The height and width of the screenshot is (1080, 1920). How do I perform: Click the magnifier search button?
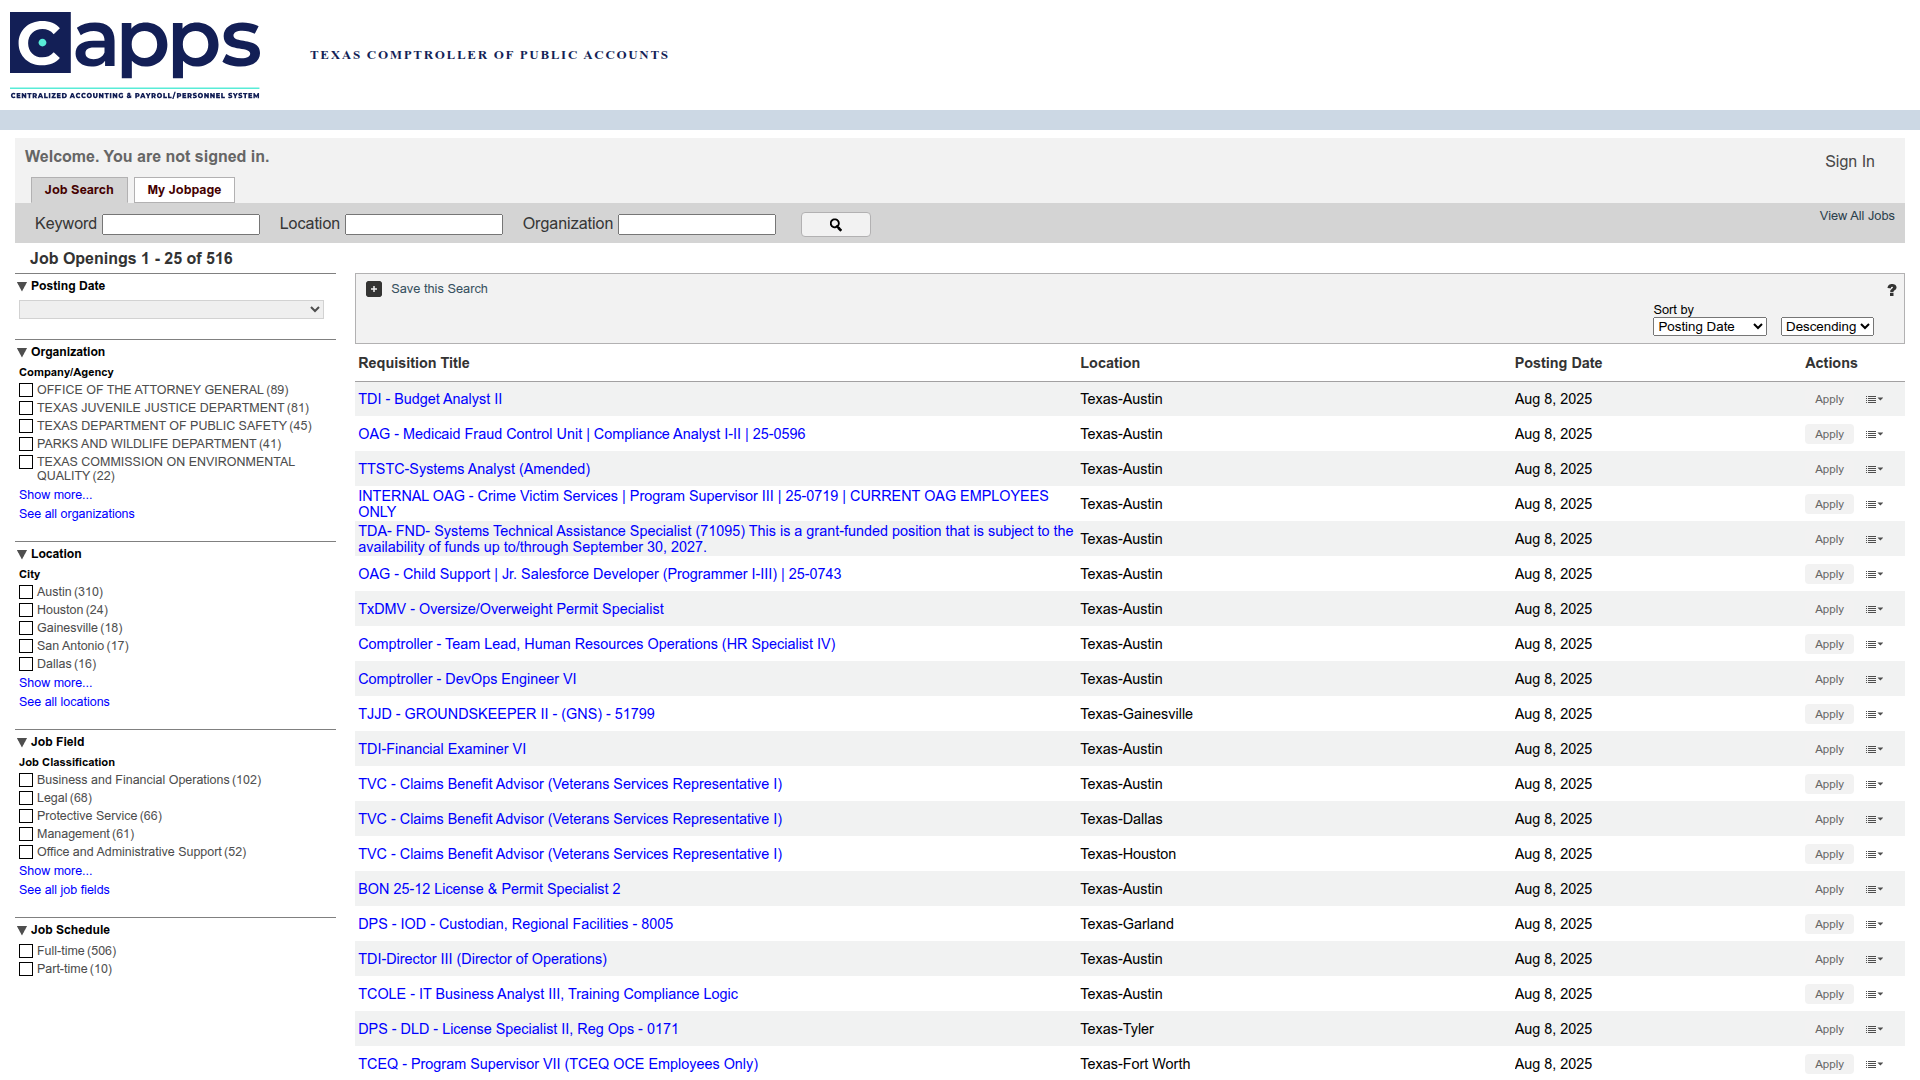[x=835, y=225]
